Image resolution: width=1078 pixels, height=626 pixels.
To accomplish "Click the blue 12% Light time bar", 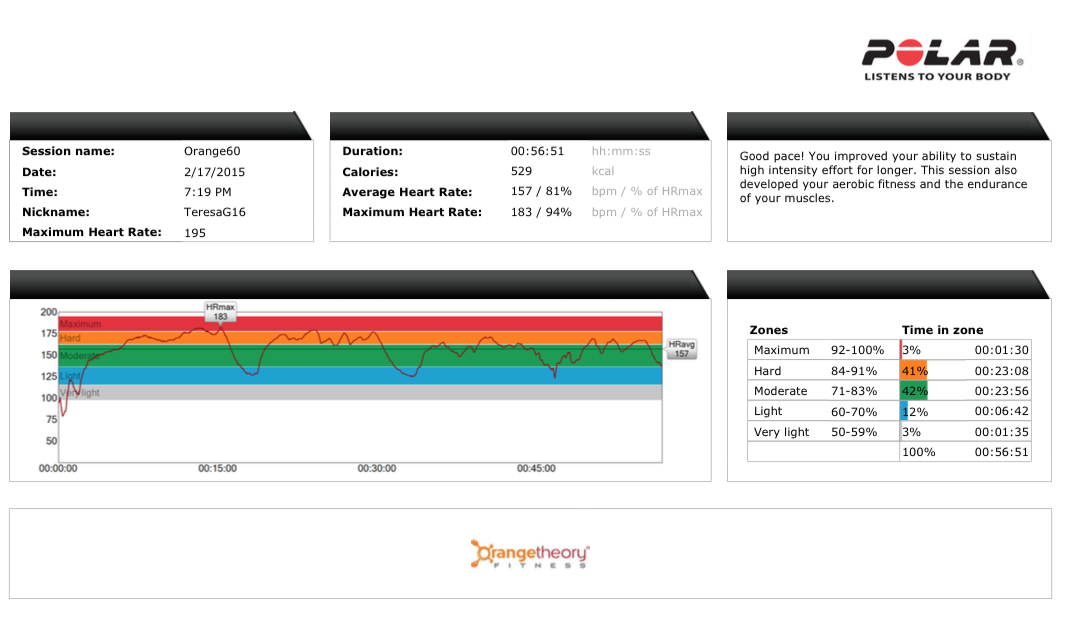I will click(905, 411).
